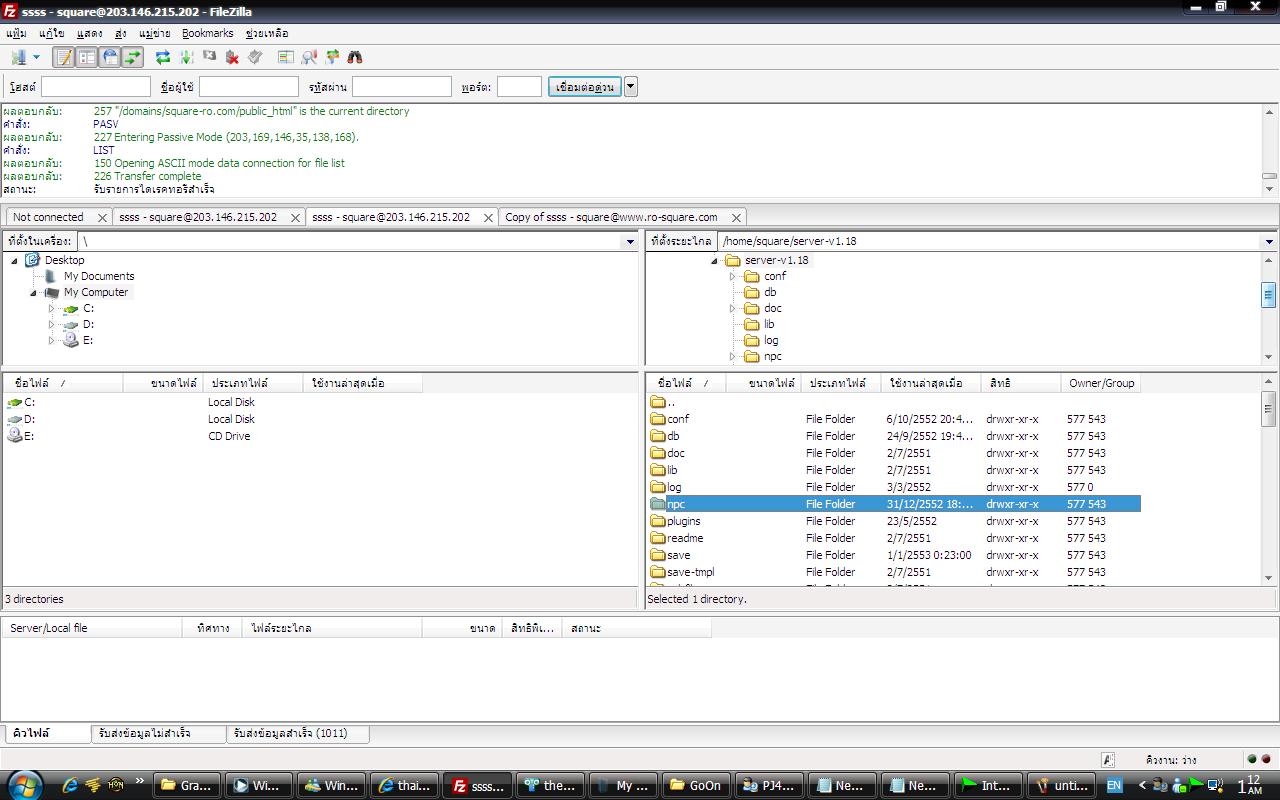Open the Site Manager icon
This screenshot has height=800, width=1280.
point(18,57)
